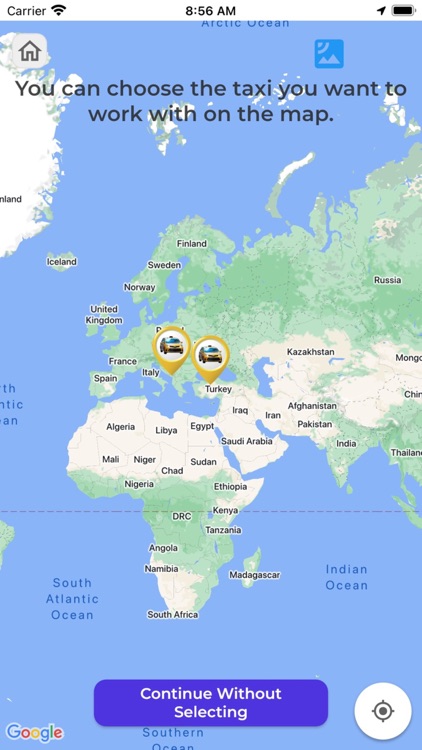The height and width of the screenshot is (750, 422).
Task: Tap the Indian Ocean label
Action: [346, 577]
